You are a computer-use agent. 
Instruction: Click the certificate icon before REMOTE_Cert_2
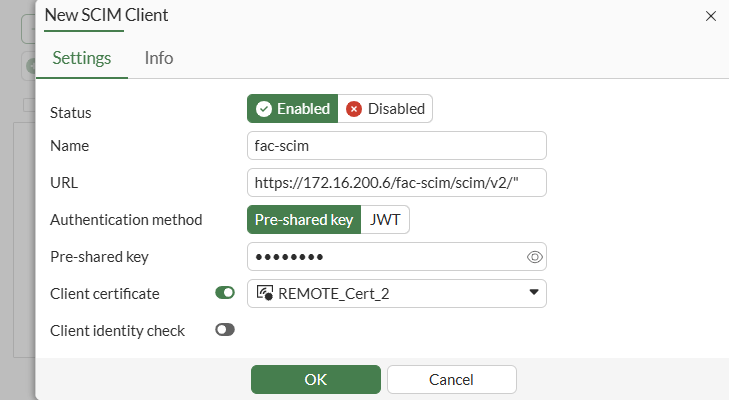point(265,293)
